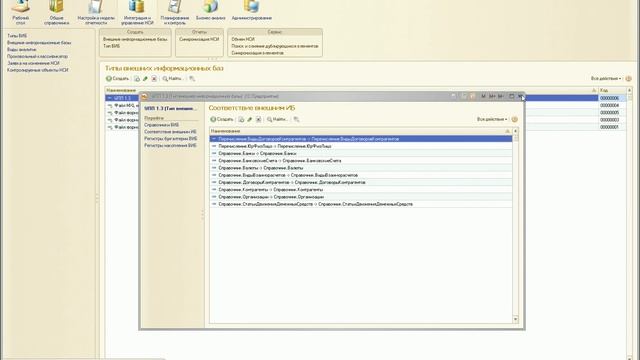The width and height of the screenshot is (640, 360).
Task: Click cancel search icon in Типы внешних информационных баз toolbar
Action: click(x=192, y=78)
